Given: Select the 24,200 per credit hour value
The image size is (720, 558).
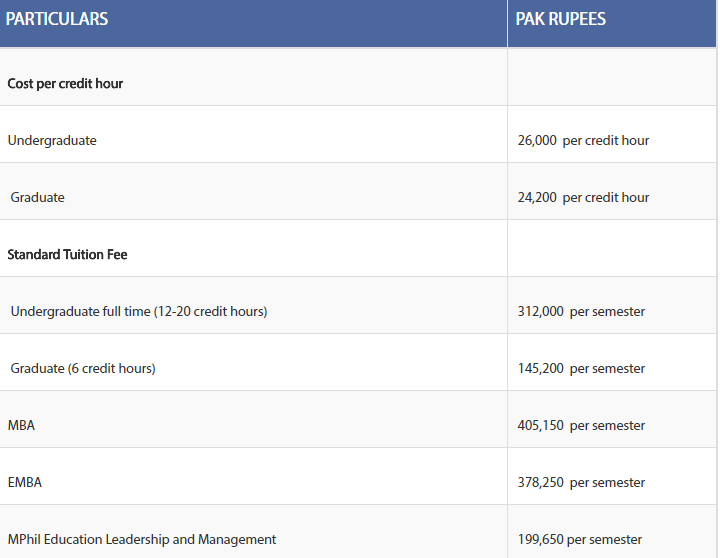Looking at the screenshot, I should (x=583, y=197).
